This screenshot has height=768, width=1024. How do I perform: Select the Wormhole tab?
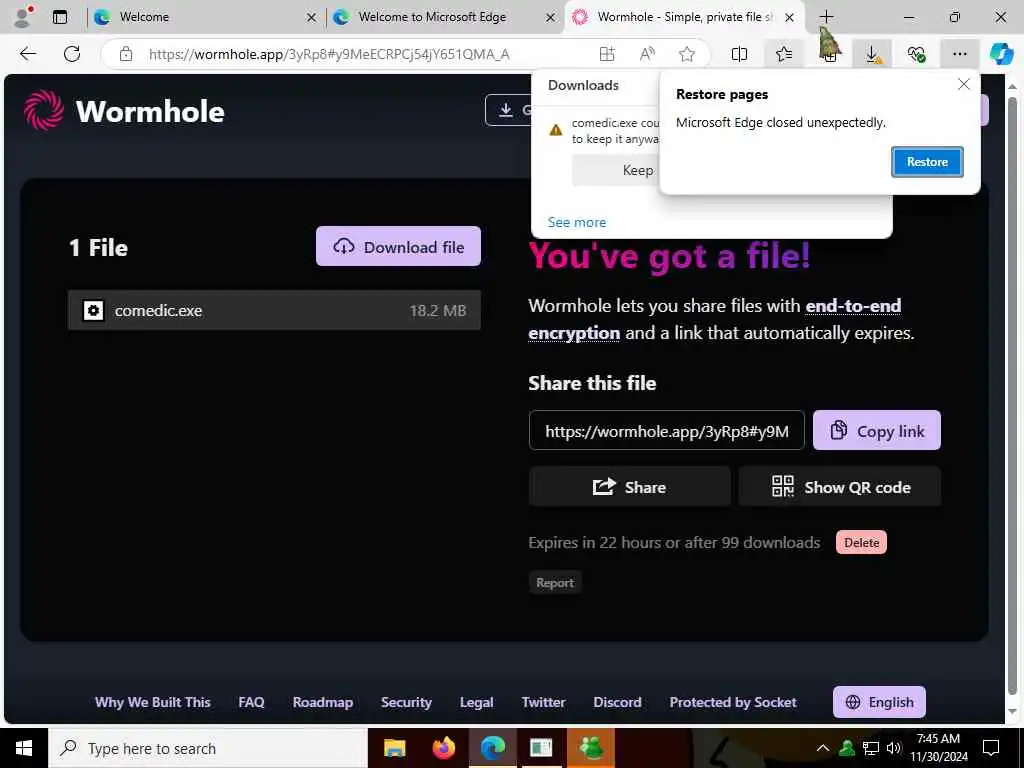684,17
